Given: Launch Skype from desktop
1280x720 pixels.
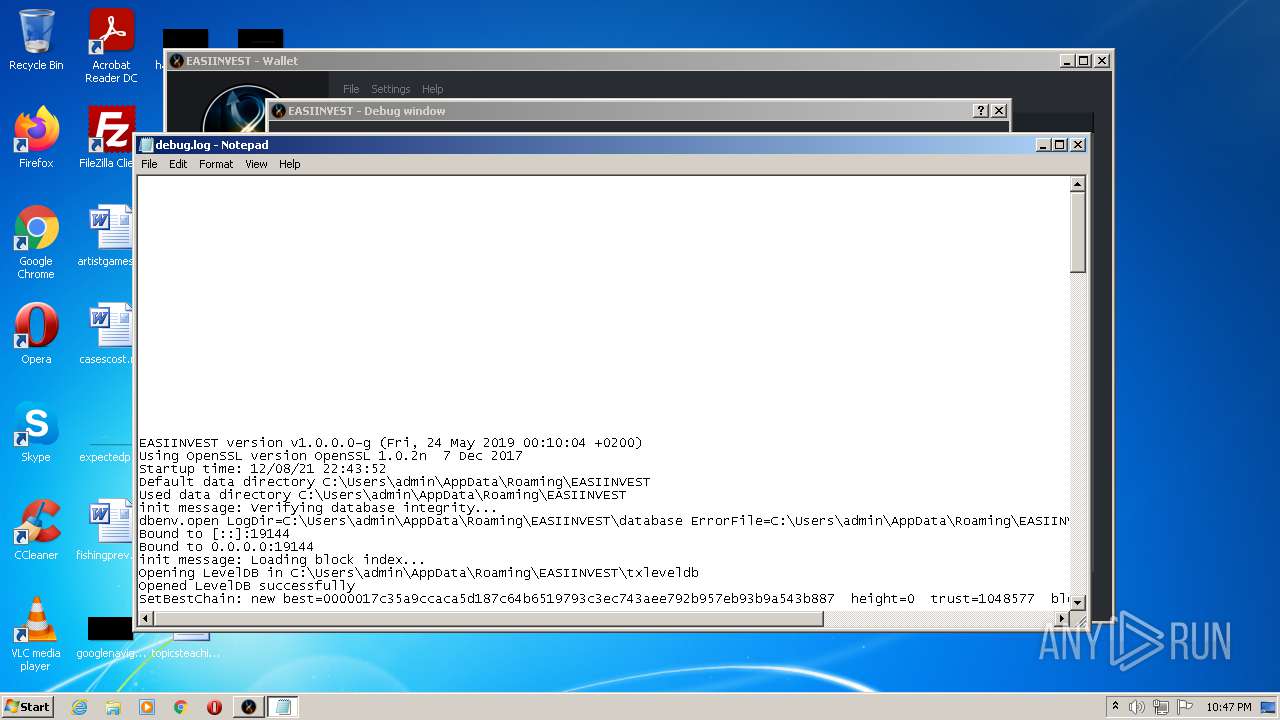Looking at the screenshot, I should [x=36, y=431].
